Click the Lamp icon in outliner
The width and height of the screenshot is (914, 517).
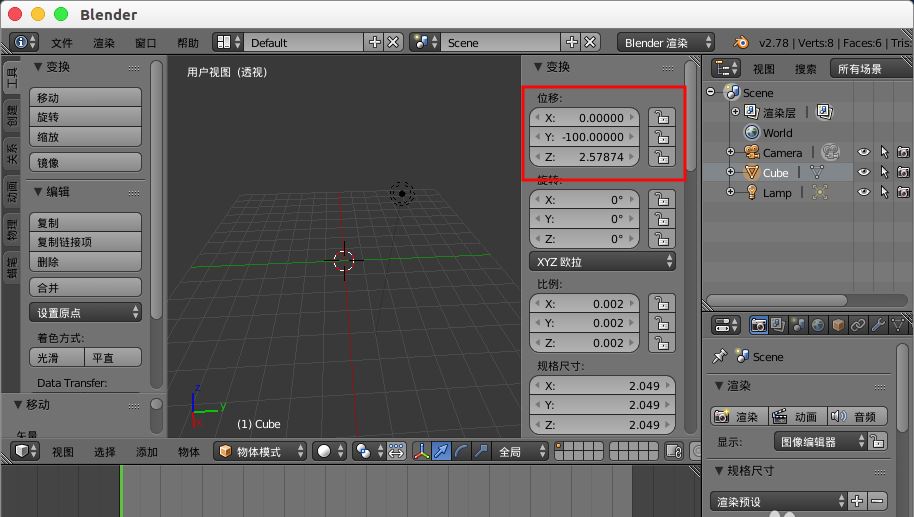click(751, 192)
